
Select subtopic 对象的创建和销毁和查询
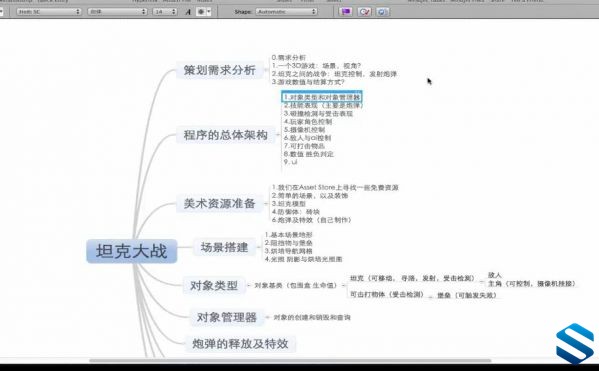tap(312, 317)
